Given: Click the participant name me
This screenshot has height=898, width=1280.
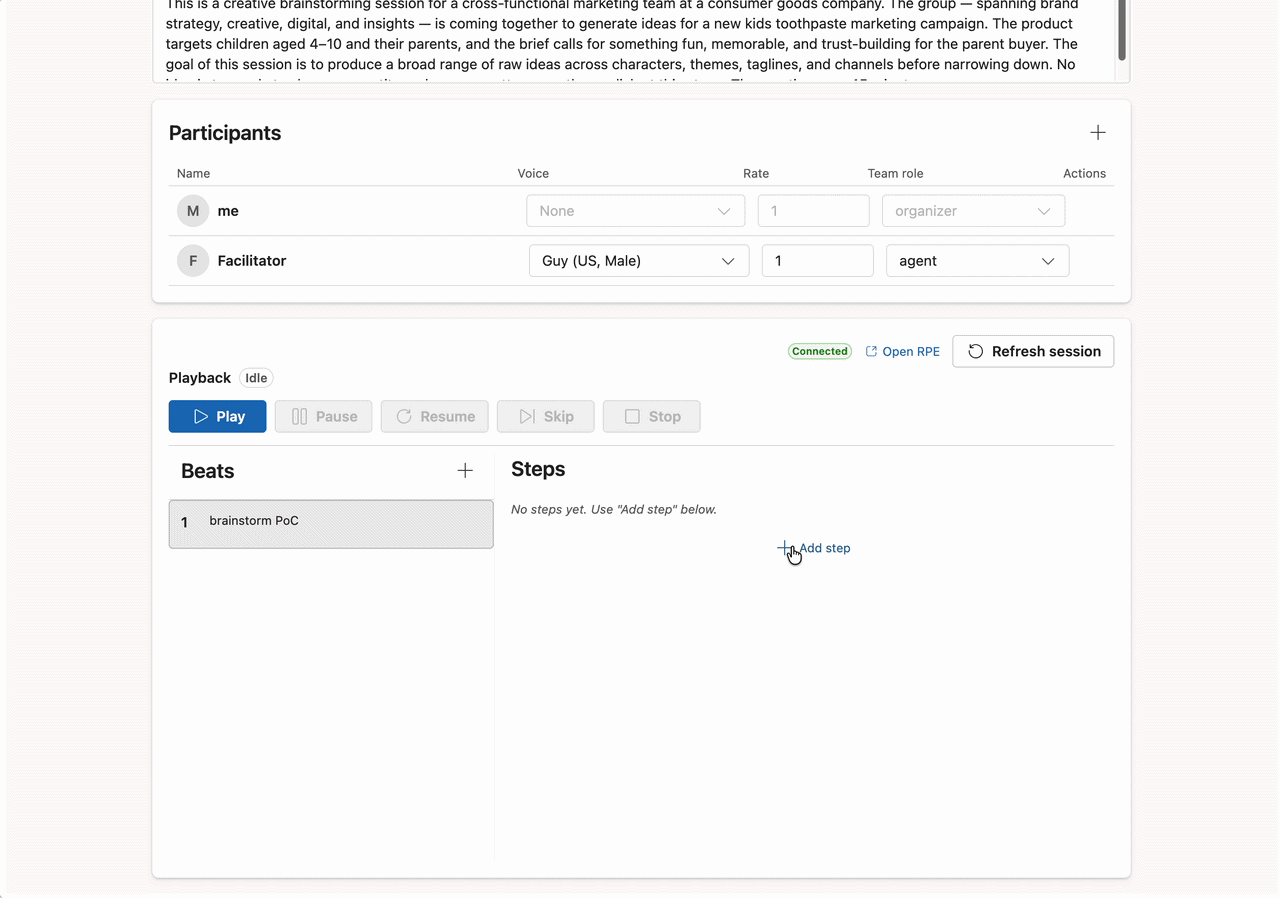Looking at the screenshot, I should [228, 211].
